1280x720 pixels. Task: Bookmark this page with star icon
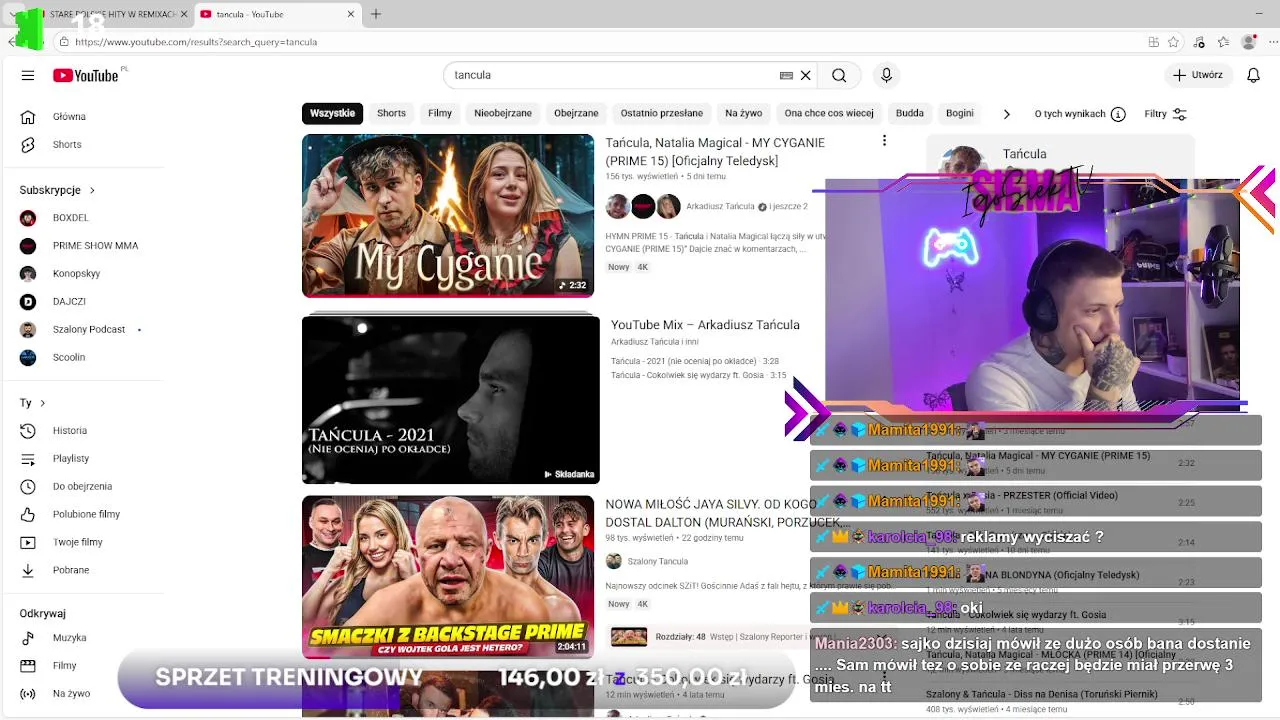tap(1173, 42)
